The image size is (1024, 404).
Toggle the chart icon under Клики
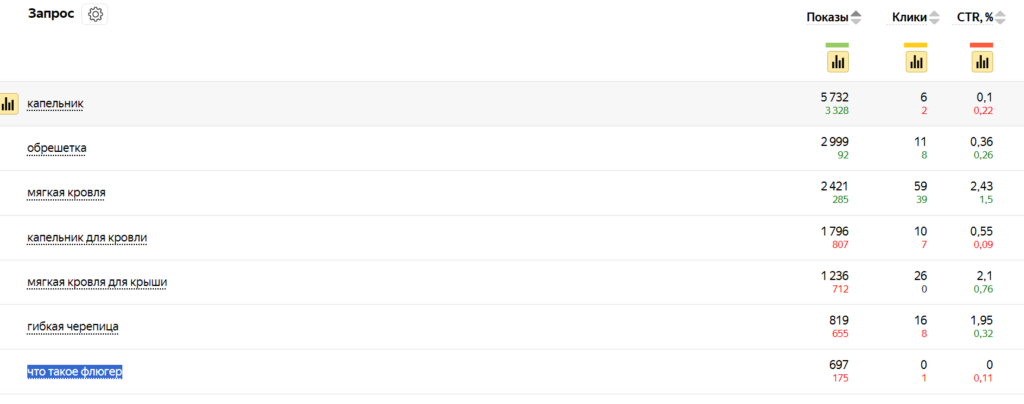916,61
